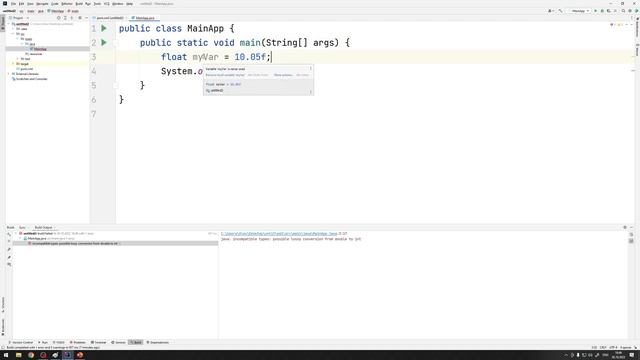Expand External Libraries in the project tree
Screen dimensions: 640x360
[9, 74]
